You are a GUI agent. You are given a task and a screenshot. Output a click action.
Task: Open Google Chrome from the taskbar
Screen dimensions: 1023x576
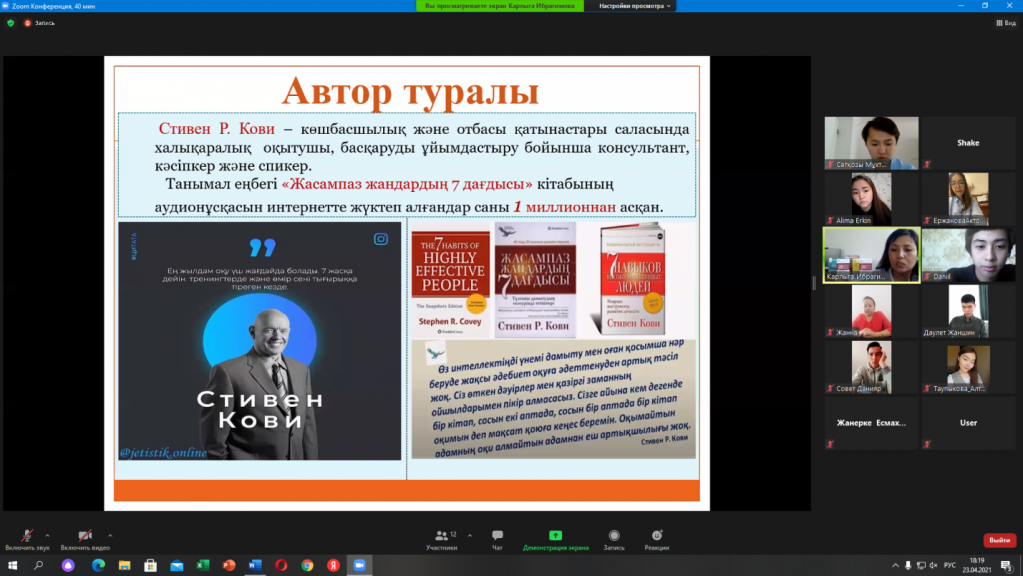point(307,566)
